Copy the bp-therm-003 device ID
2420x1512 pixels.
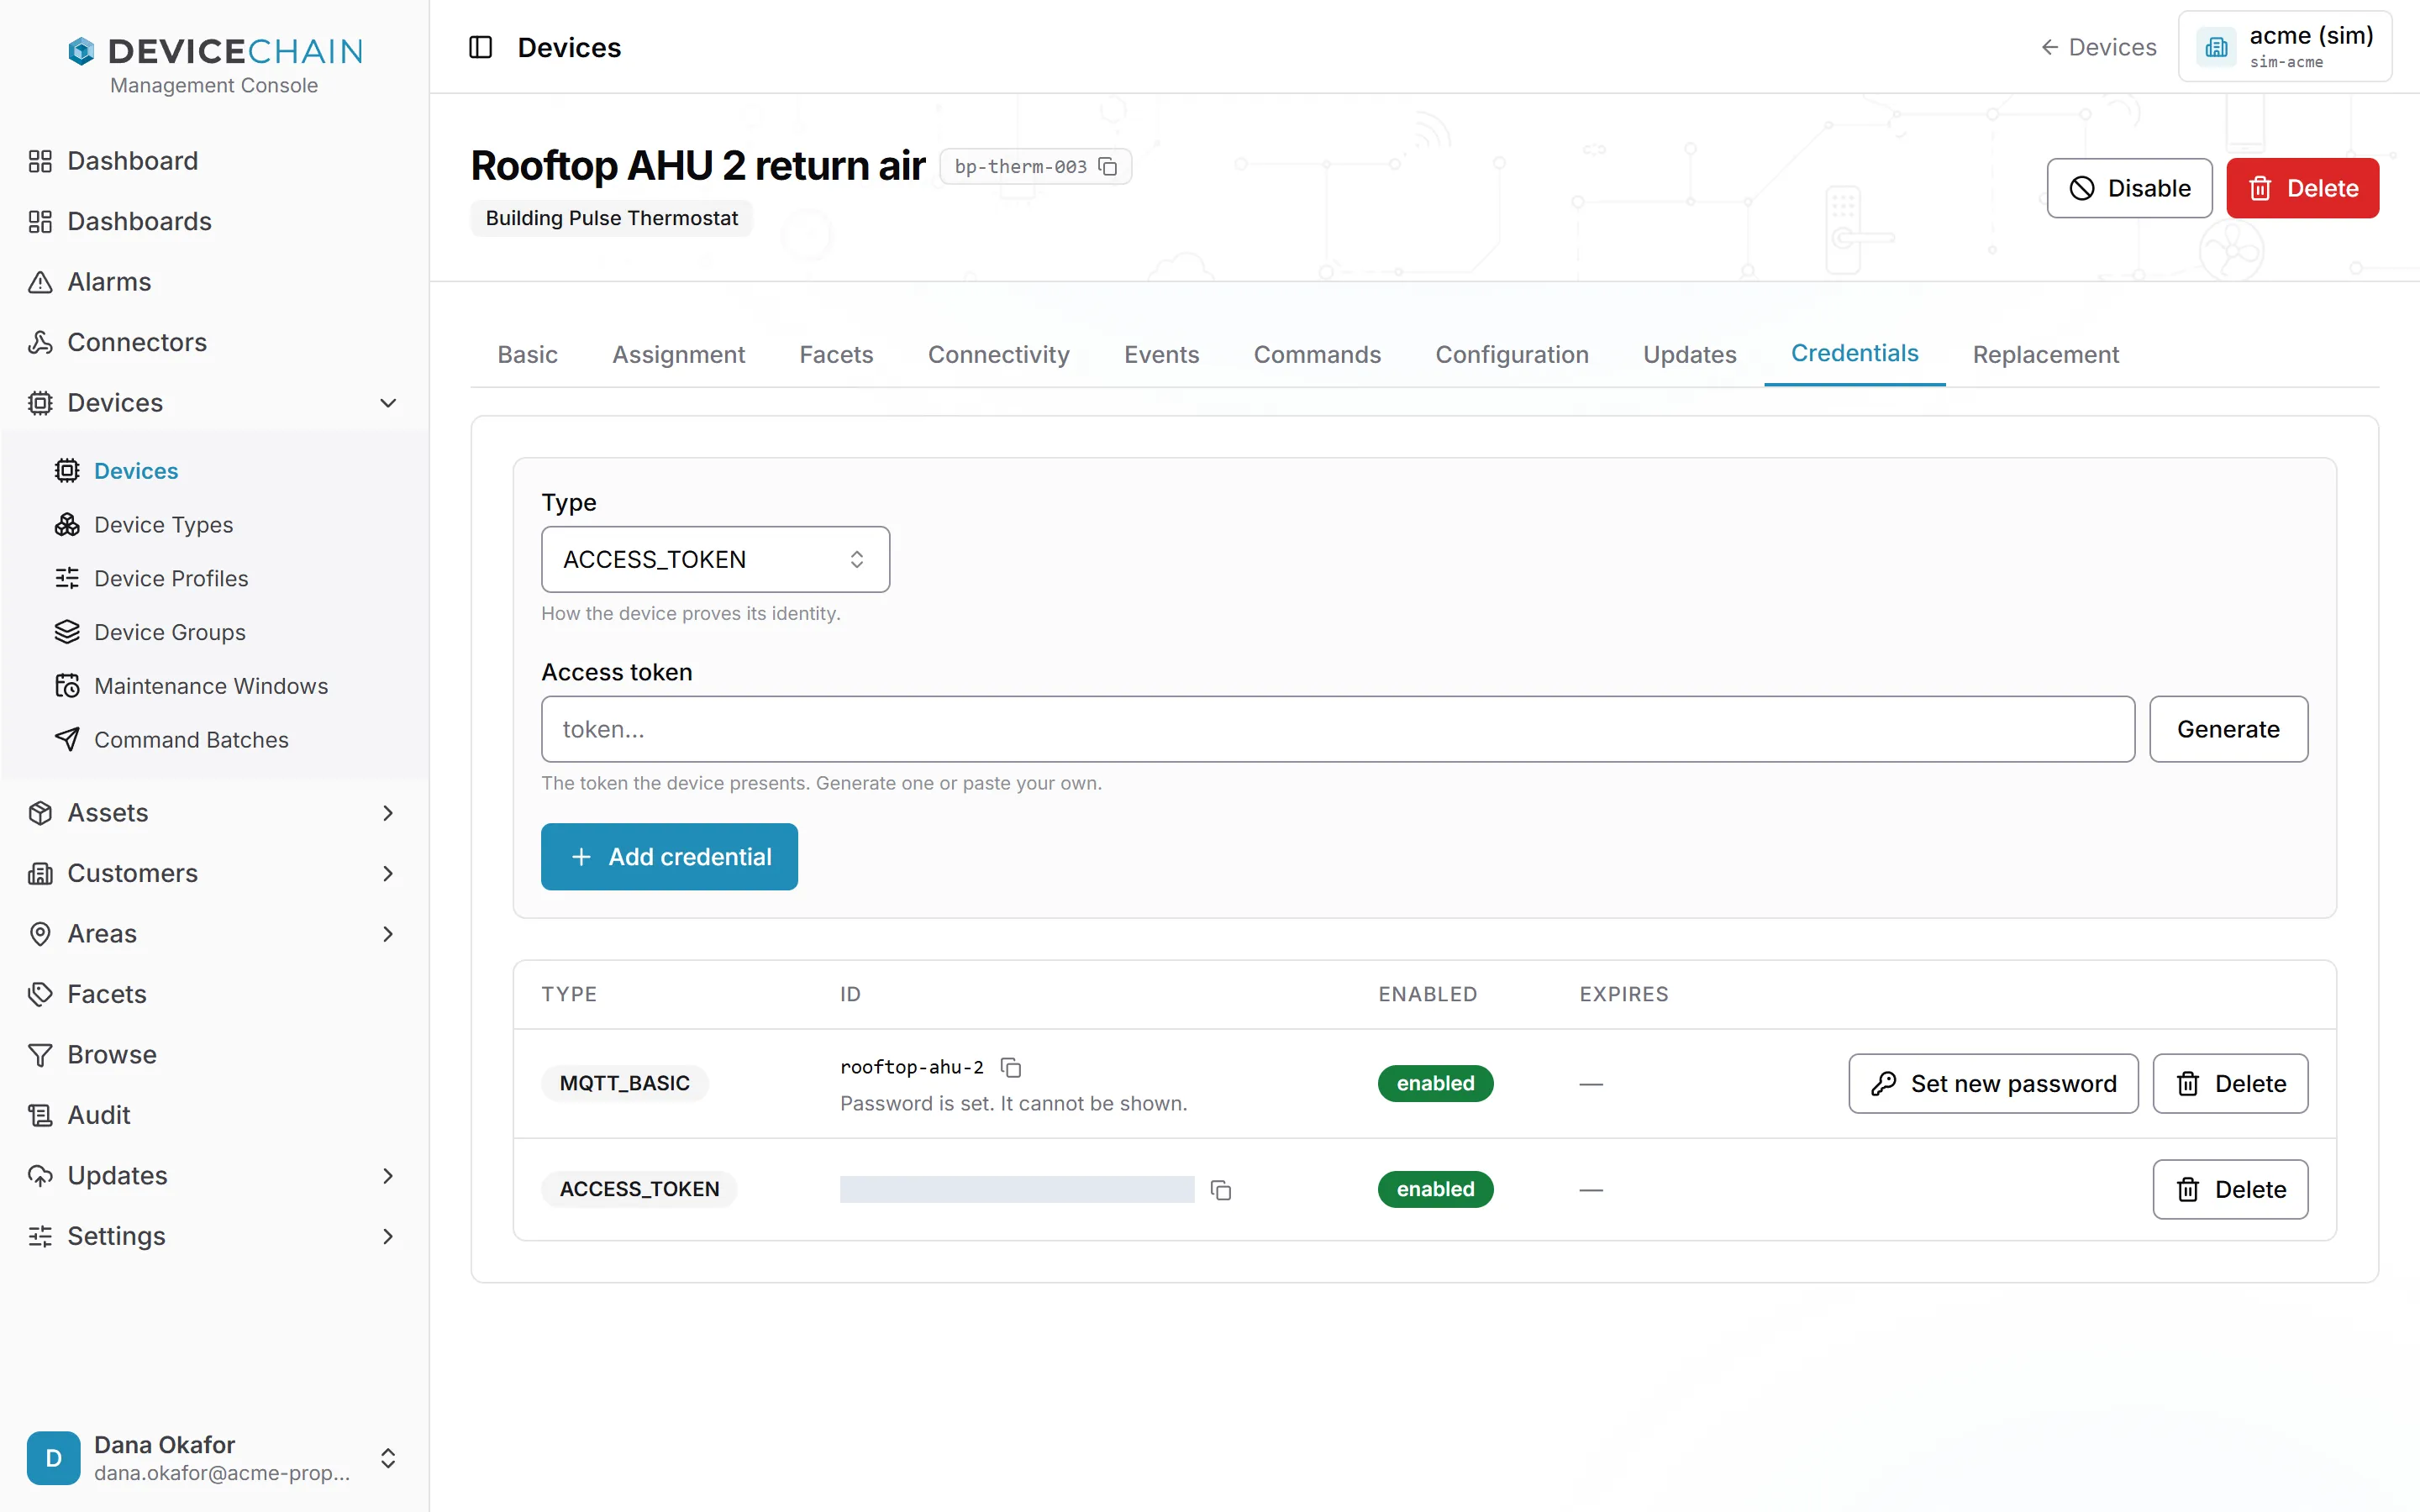(1108, 166)
